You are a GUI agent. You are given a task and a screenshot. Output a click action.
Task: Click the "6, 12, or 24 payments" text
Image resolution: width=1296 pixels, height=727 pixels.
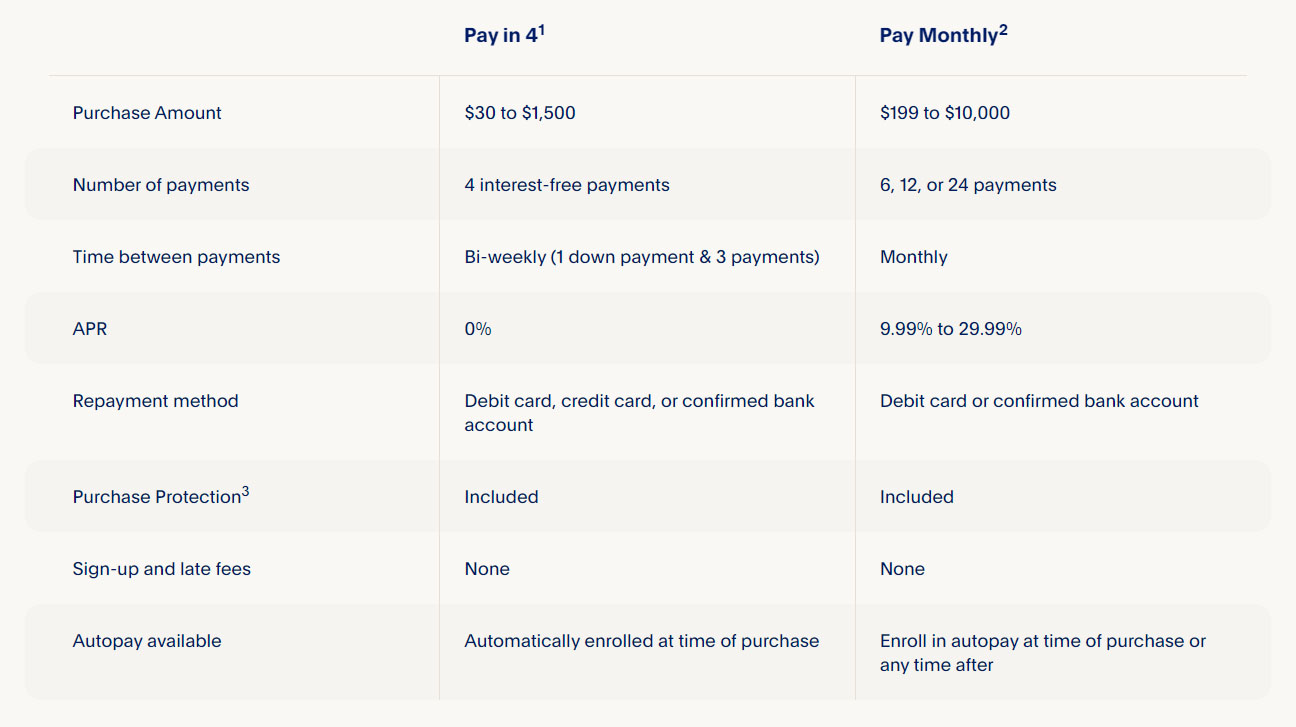click(968, 185)
